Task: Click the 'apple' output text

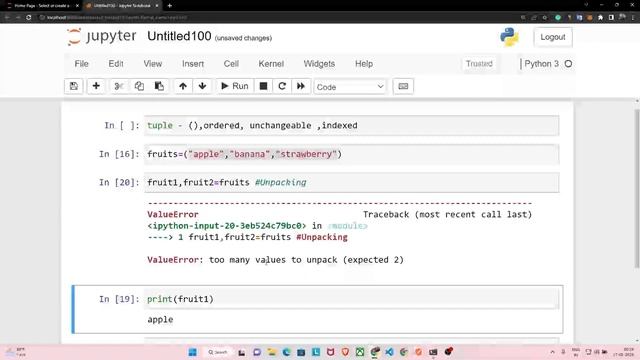Action: (160, 320)
